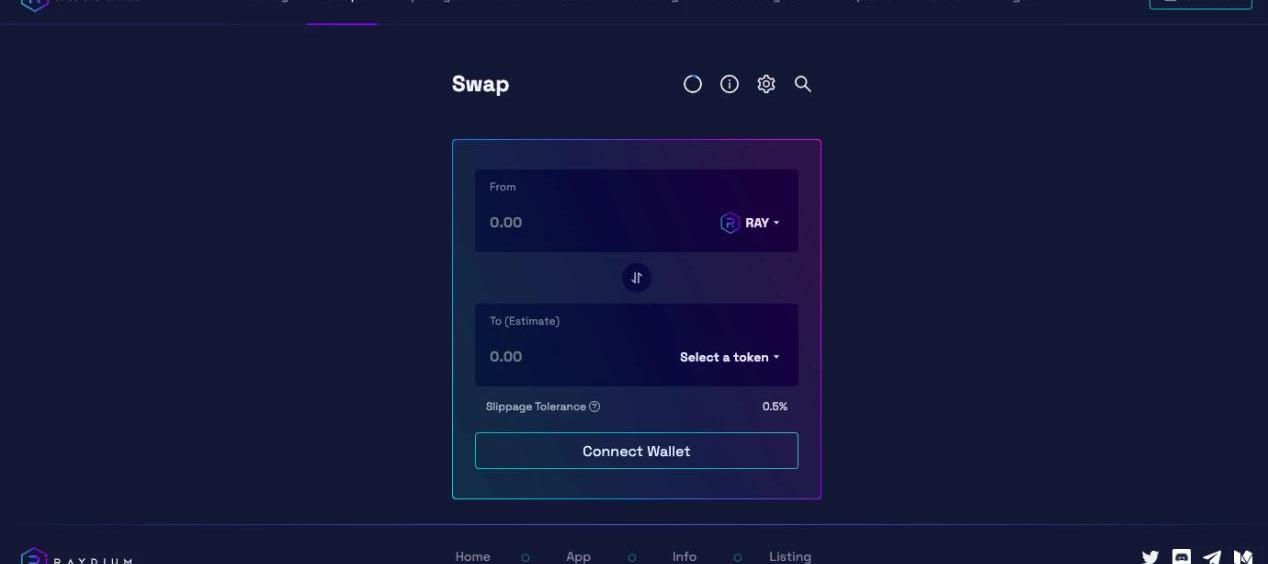Go to Home footer link

click(473, 556)
